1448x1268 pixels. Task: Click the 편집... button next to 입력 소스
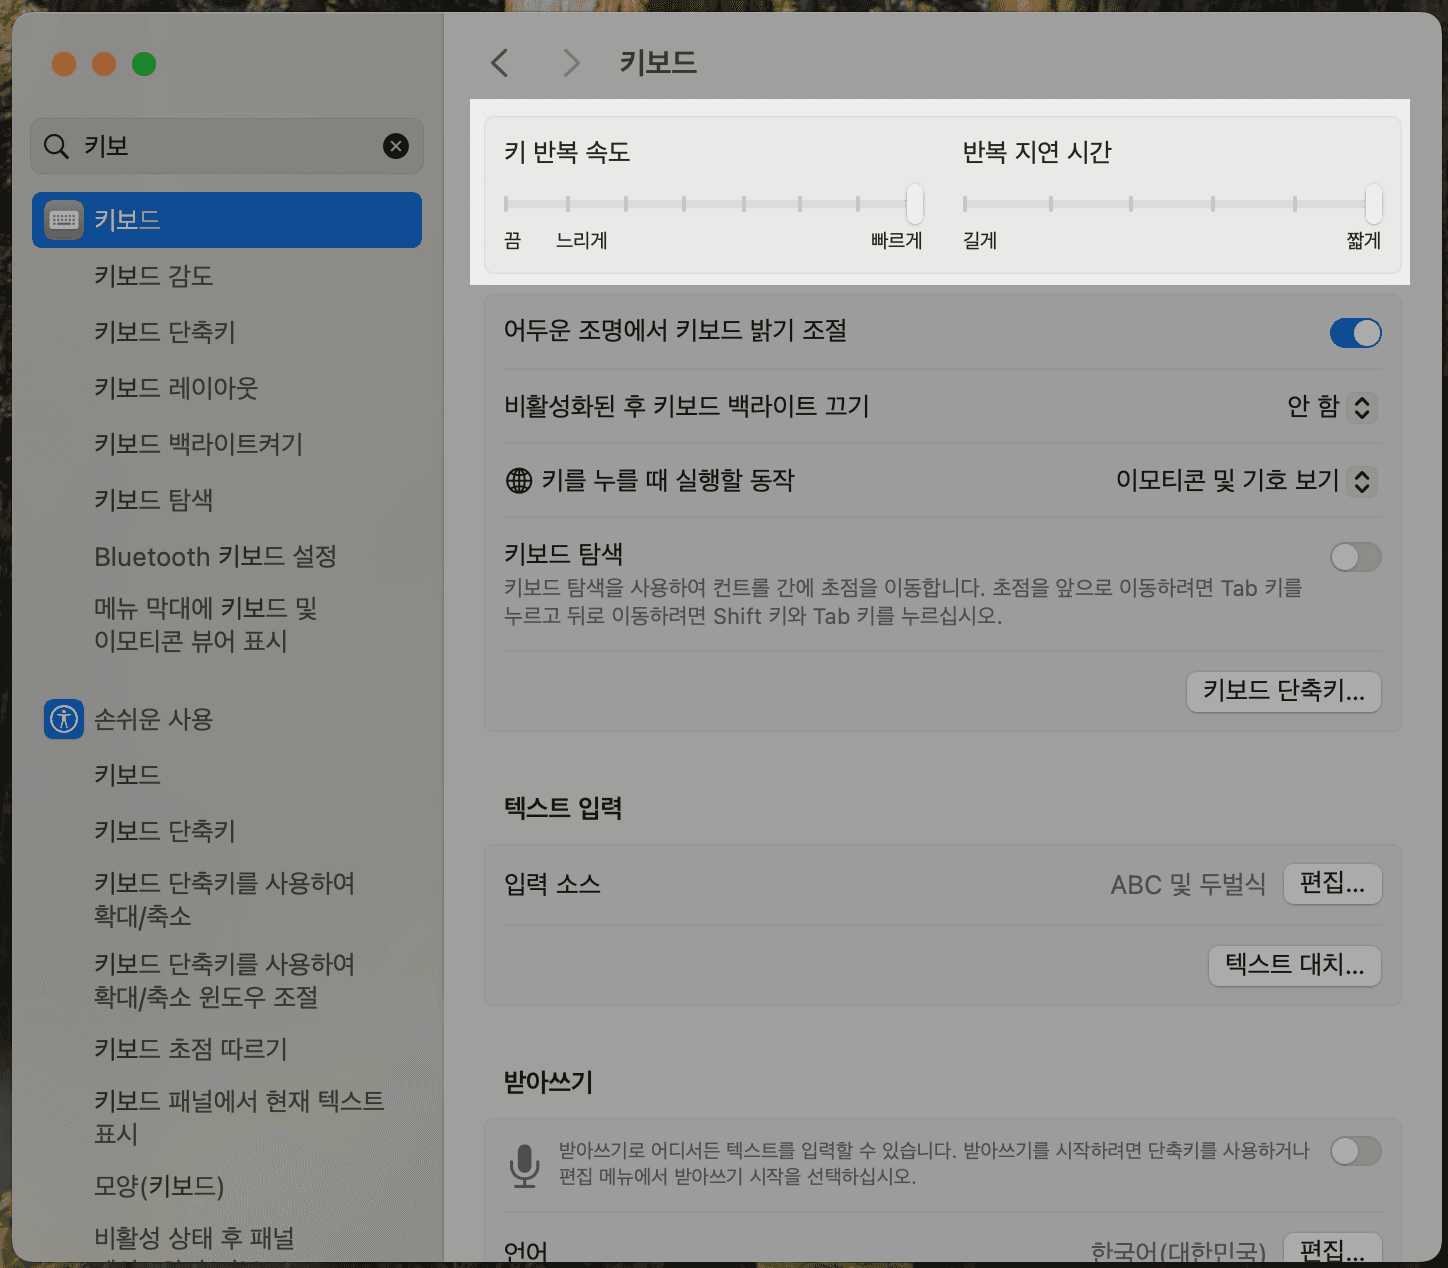[x=1332, y=884]
